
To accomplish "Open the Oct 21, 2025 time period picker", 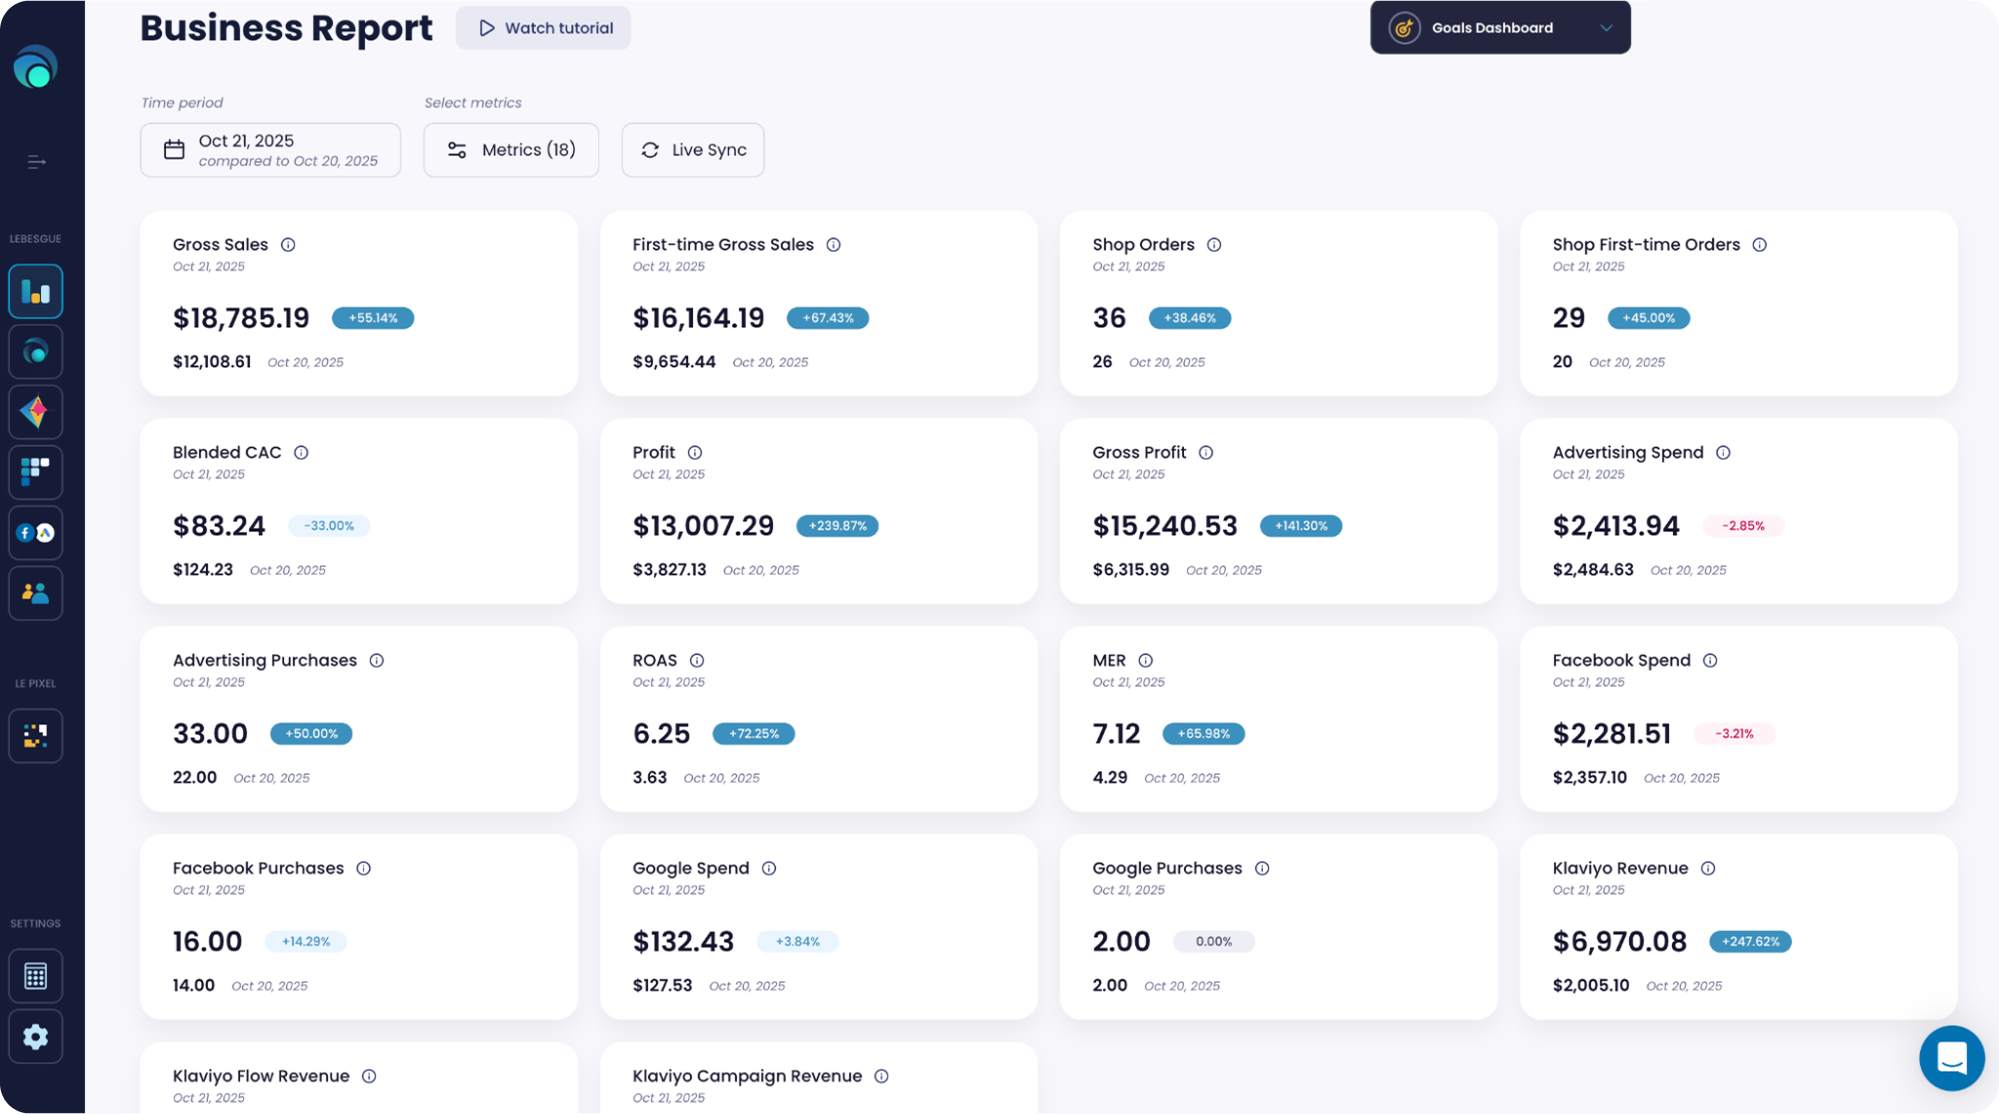I will (270, 150).
